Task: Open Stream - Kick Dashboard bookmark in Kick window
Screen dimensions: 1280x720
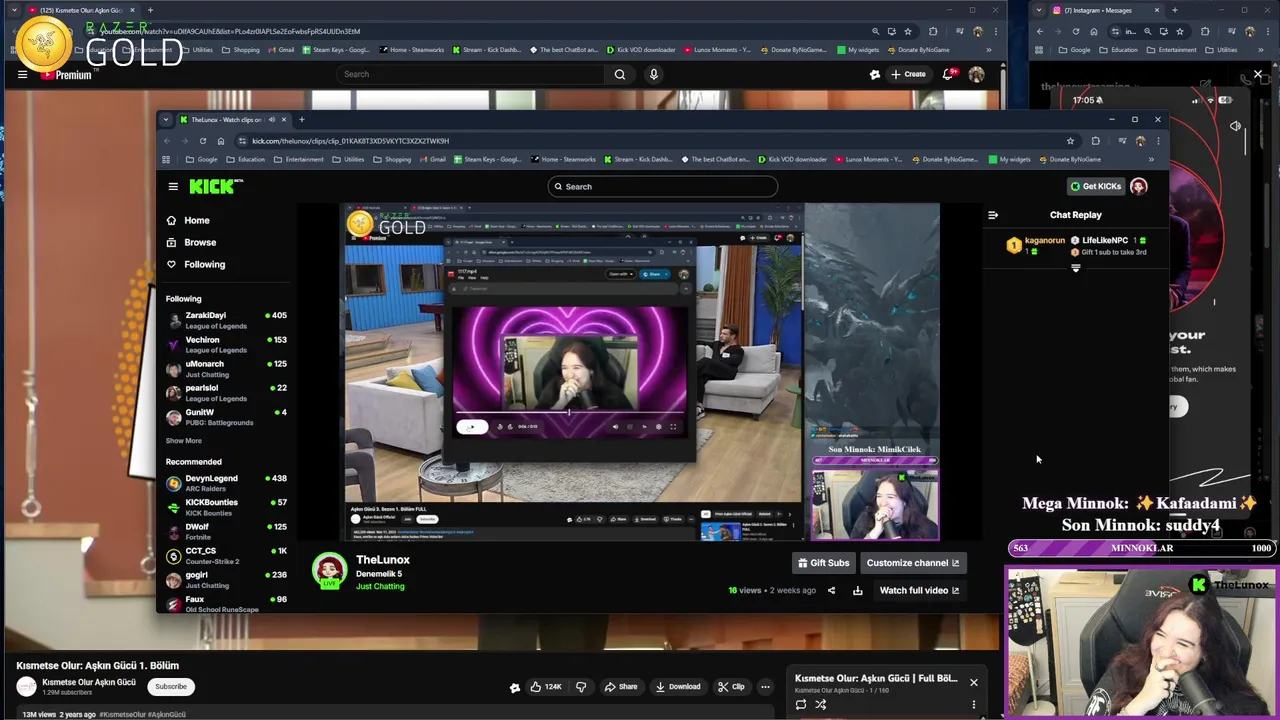Action: (x=640, y=159)
